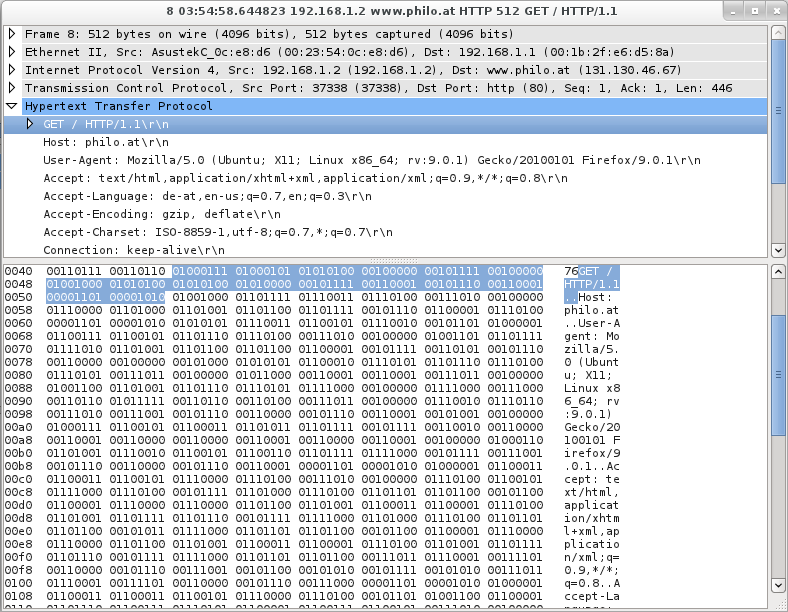Close the packet detail window
The image size is (788, 612).
click(x=776, y=11)
